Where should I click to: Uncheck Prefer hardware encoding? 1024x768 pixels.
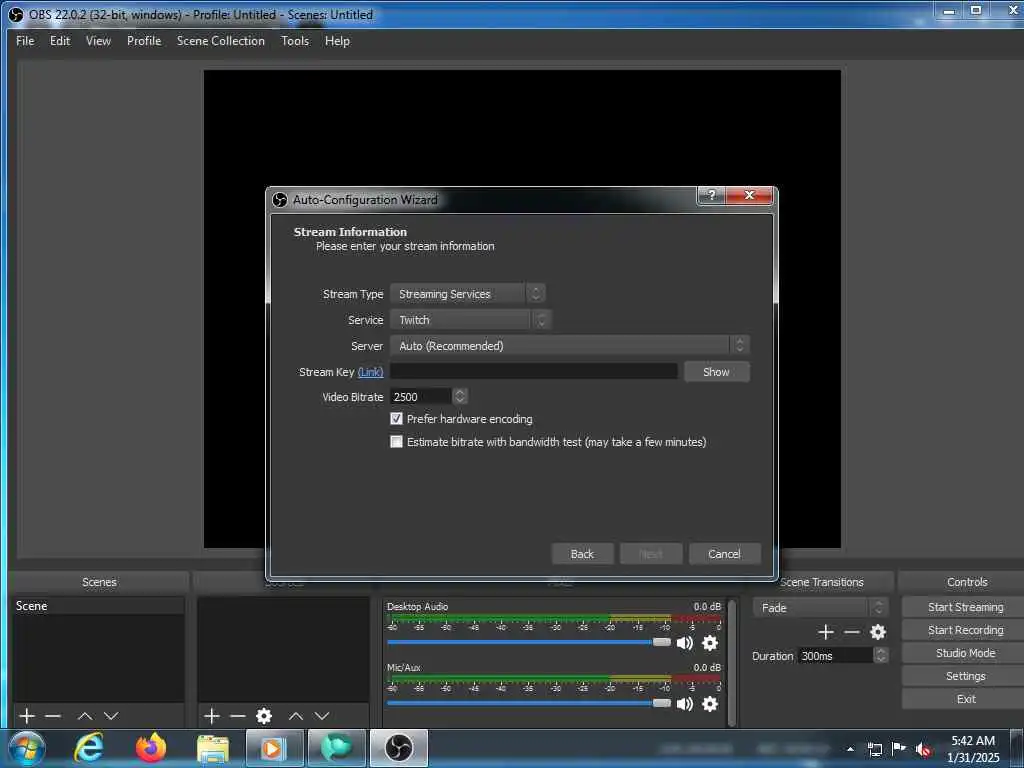point(396,419)
